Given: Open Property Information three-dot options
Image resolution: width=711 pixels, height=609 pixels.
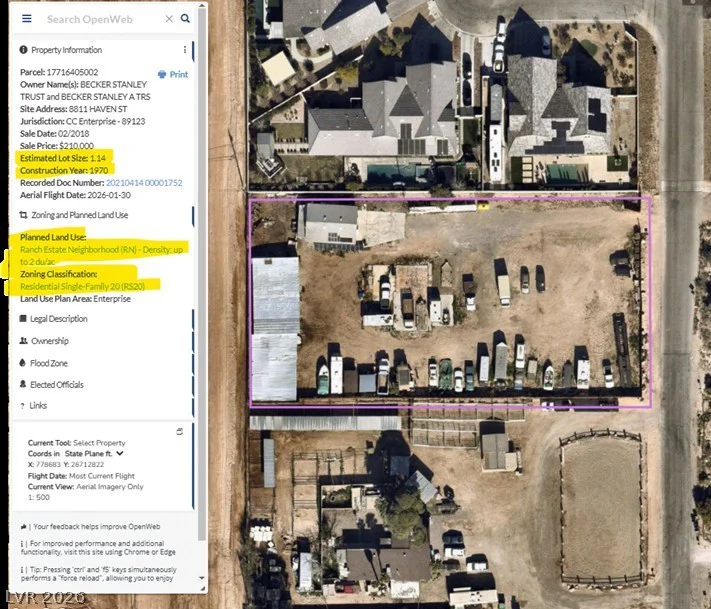Looking at the screenshot, I should [185, 50].
